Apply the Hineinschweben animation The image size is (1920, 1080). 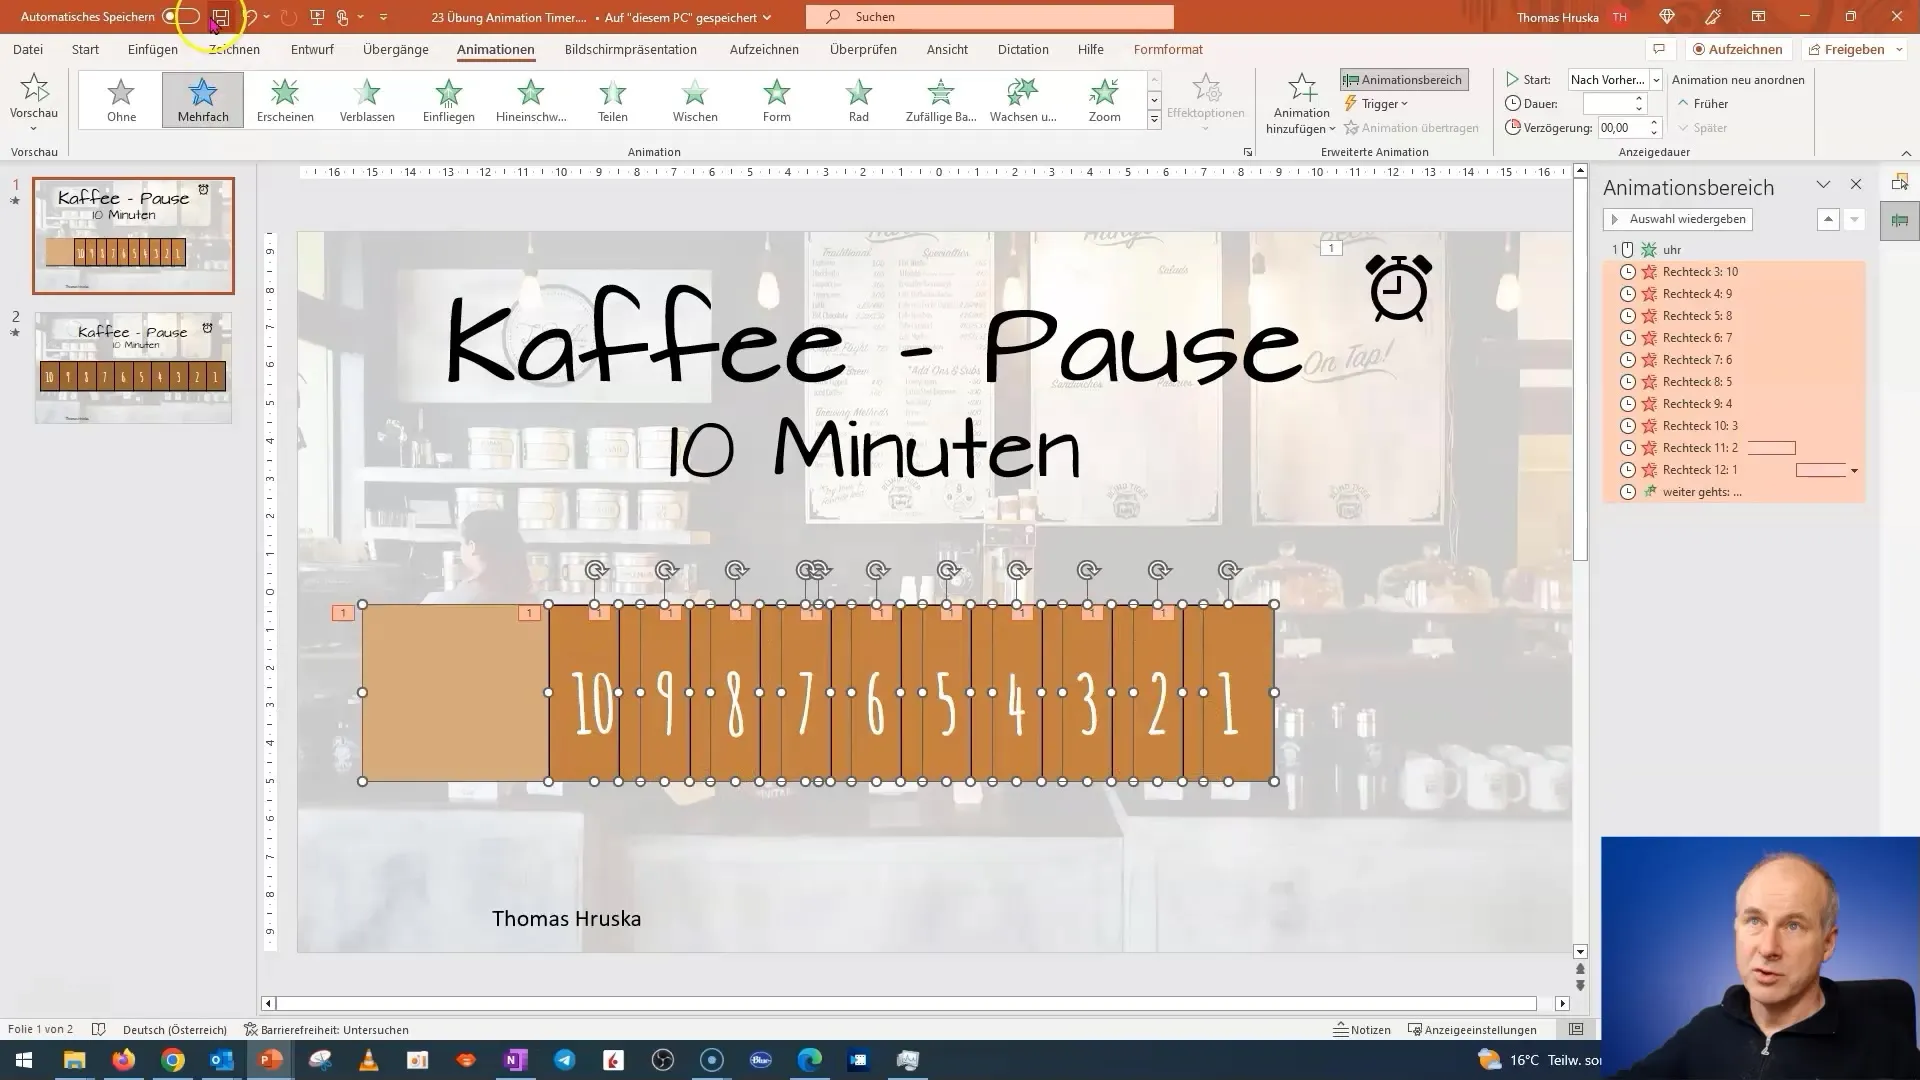pos(531,100)
